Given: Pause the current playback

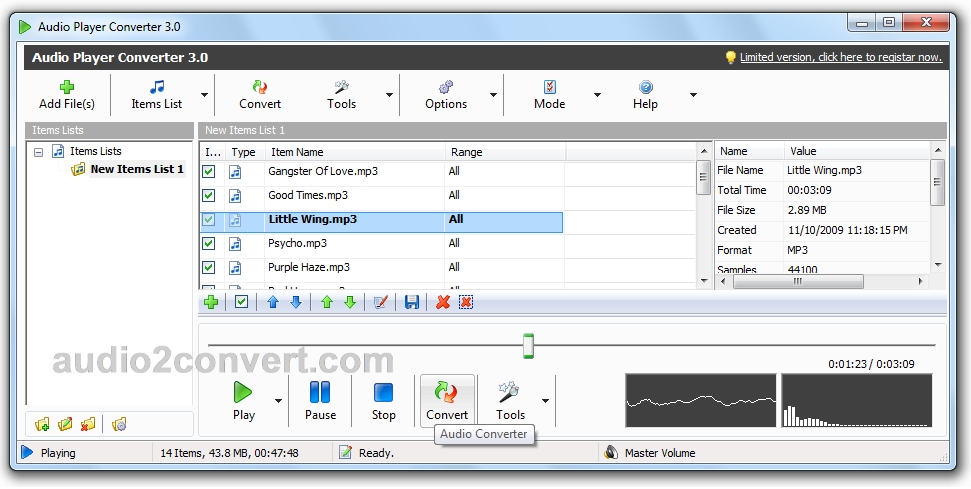Looking at the screenshot, I should (320, 400).
